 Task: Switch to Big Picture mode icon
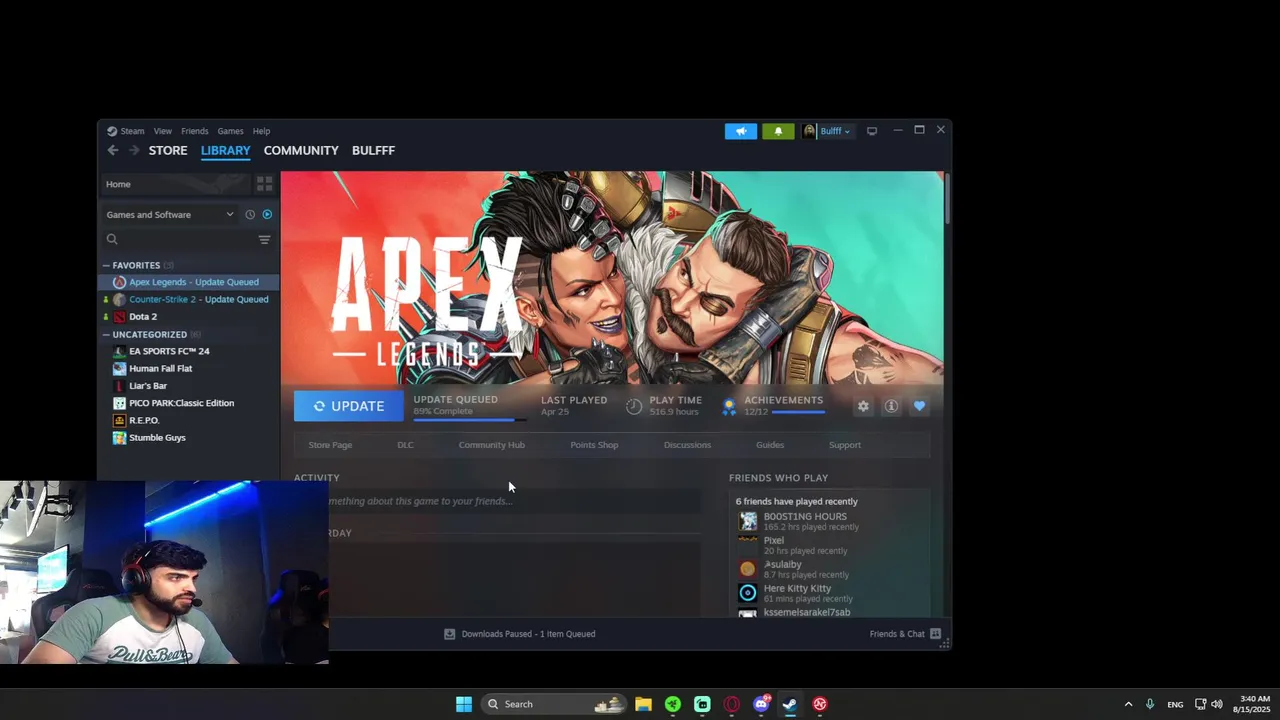(x=872, y=131)
